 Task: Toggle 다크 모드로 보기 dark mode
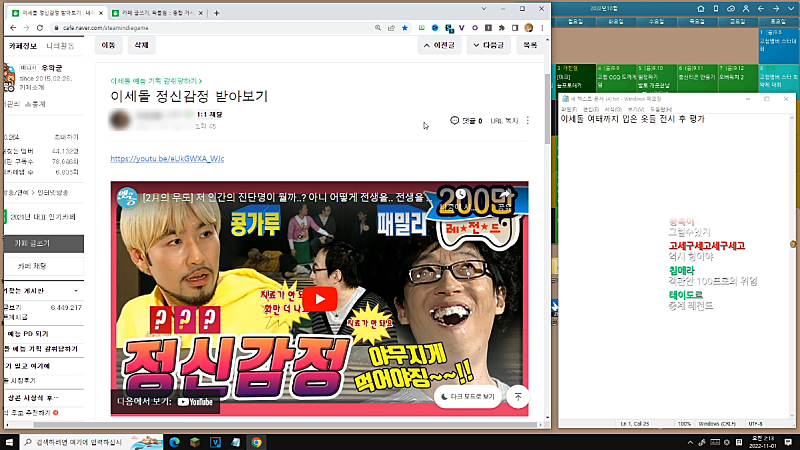pos(470,397)
